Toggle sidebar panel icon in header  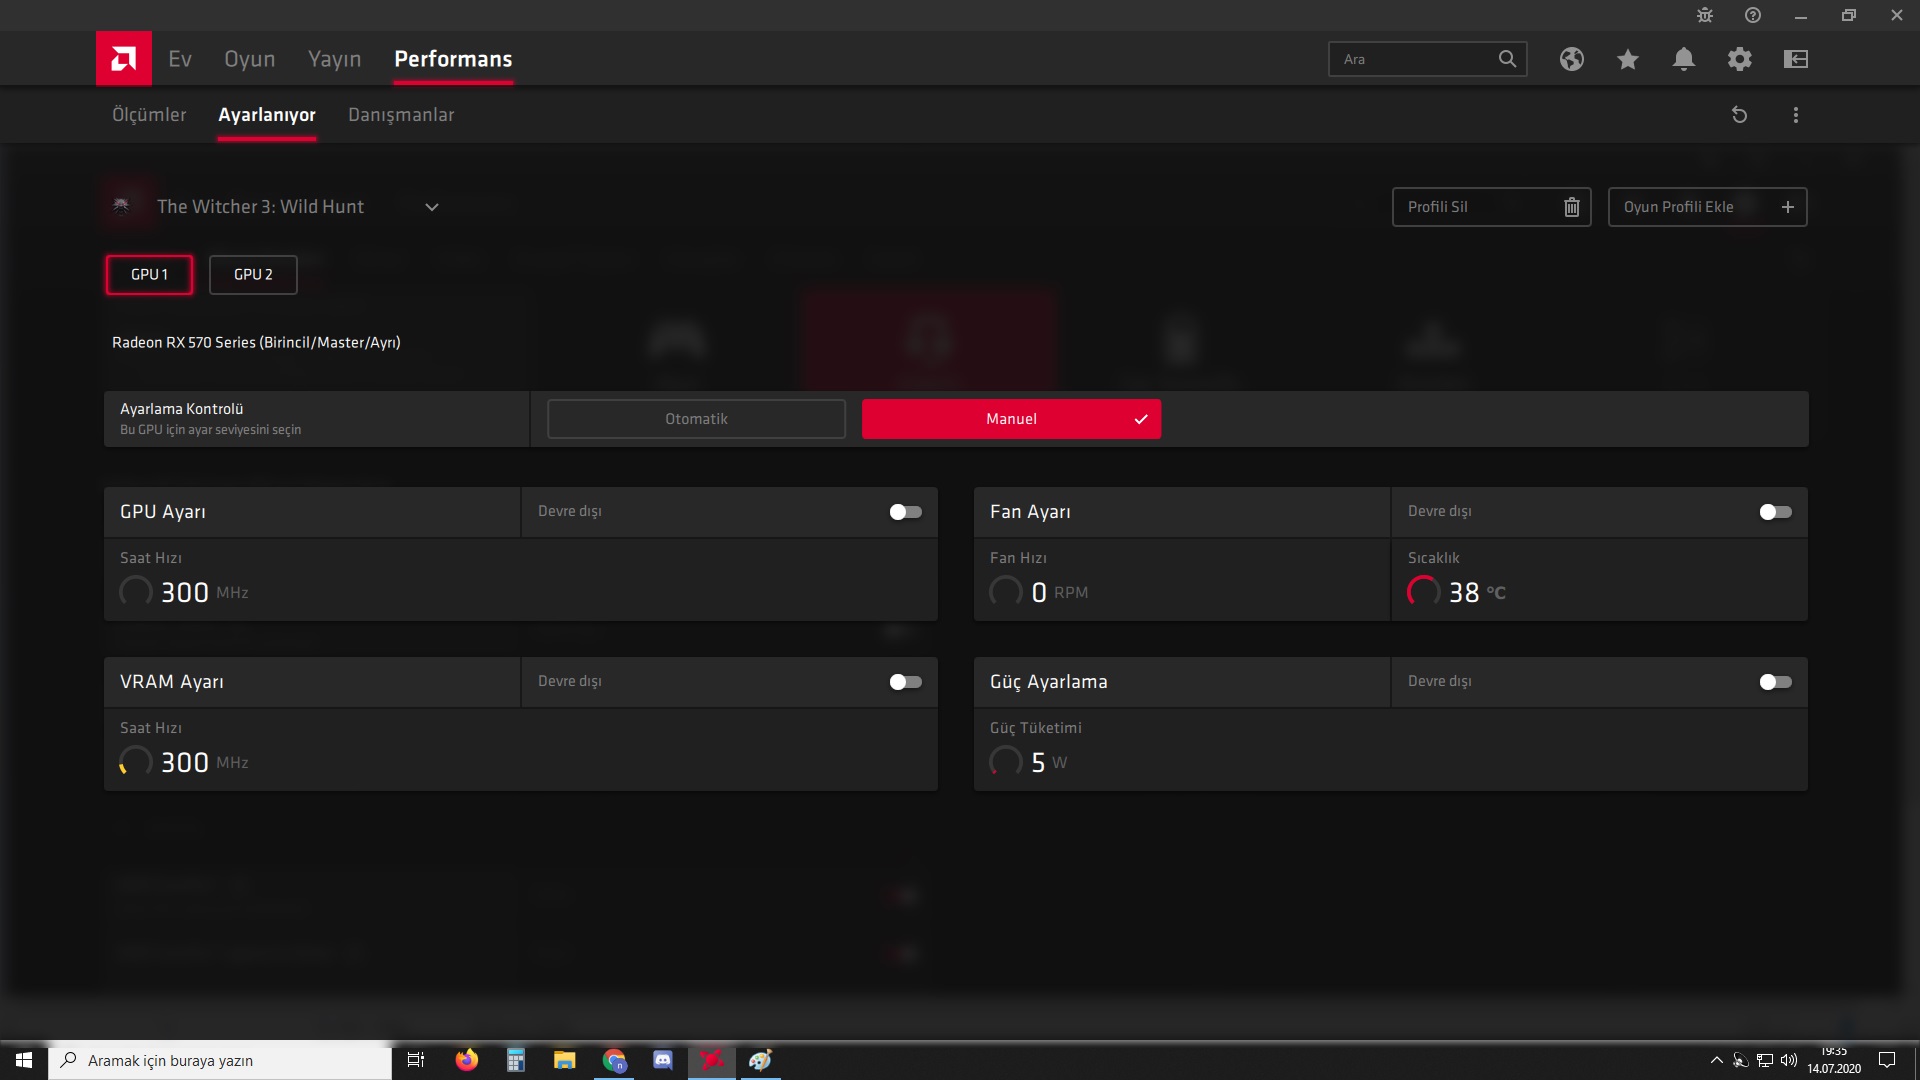pyautogui.click(x=1795, y=59)
